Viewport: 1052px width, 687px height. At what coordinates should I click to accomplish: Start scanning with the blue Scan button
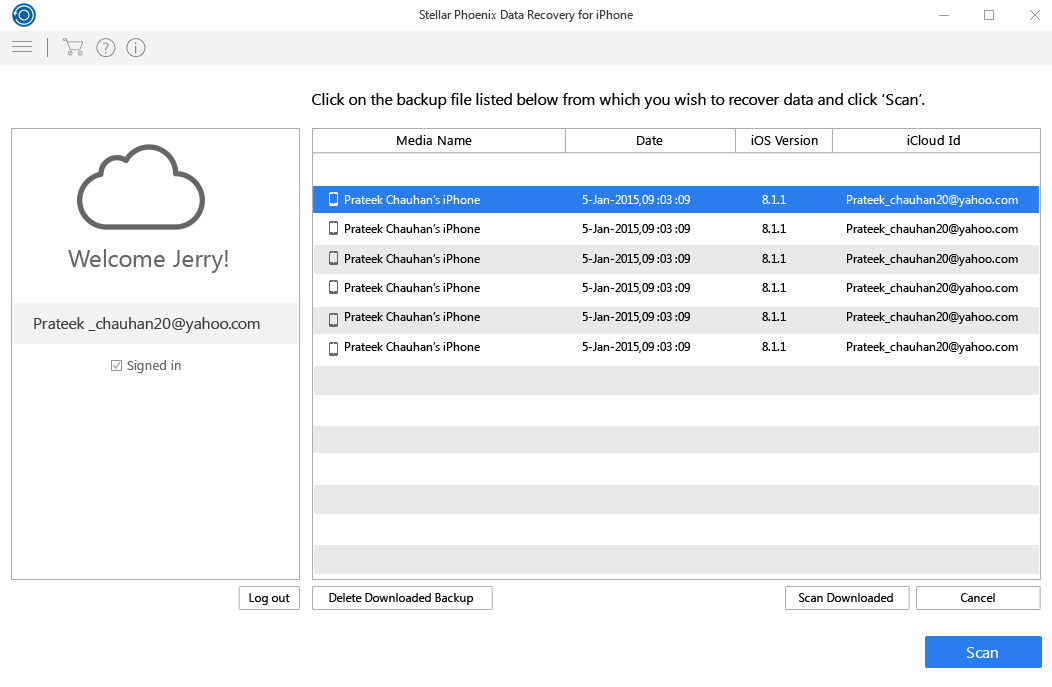[983, 652]
